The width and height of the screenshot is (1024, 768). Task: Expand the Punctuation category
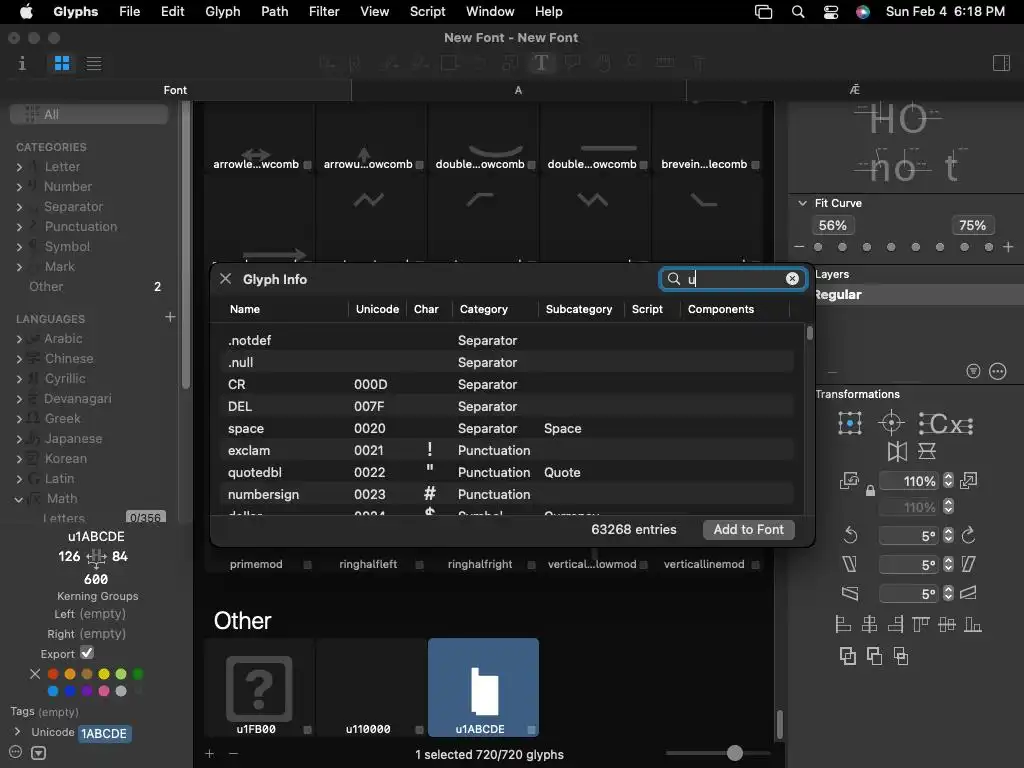(x=20, y=227)
